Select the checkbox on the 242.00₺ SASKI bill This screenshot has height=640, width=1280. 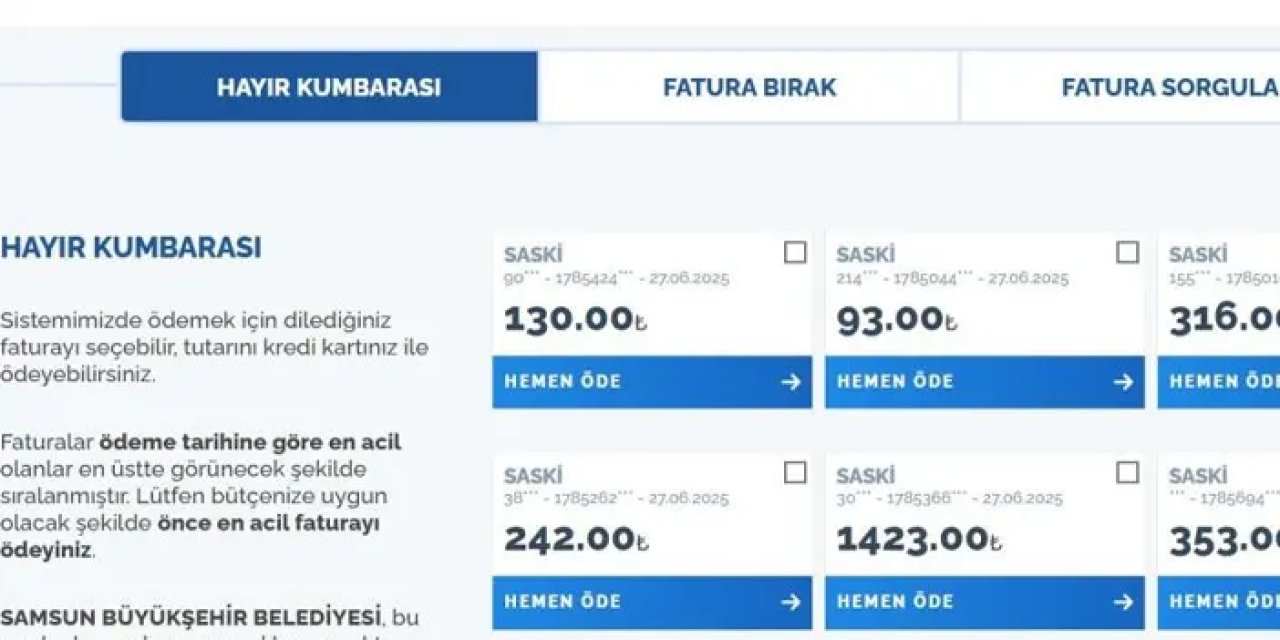[x=797, y=473]
